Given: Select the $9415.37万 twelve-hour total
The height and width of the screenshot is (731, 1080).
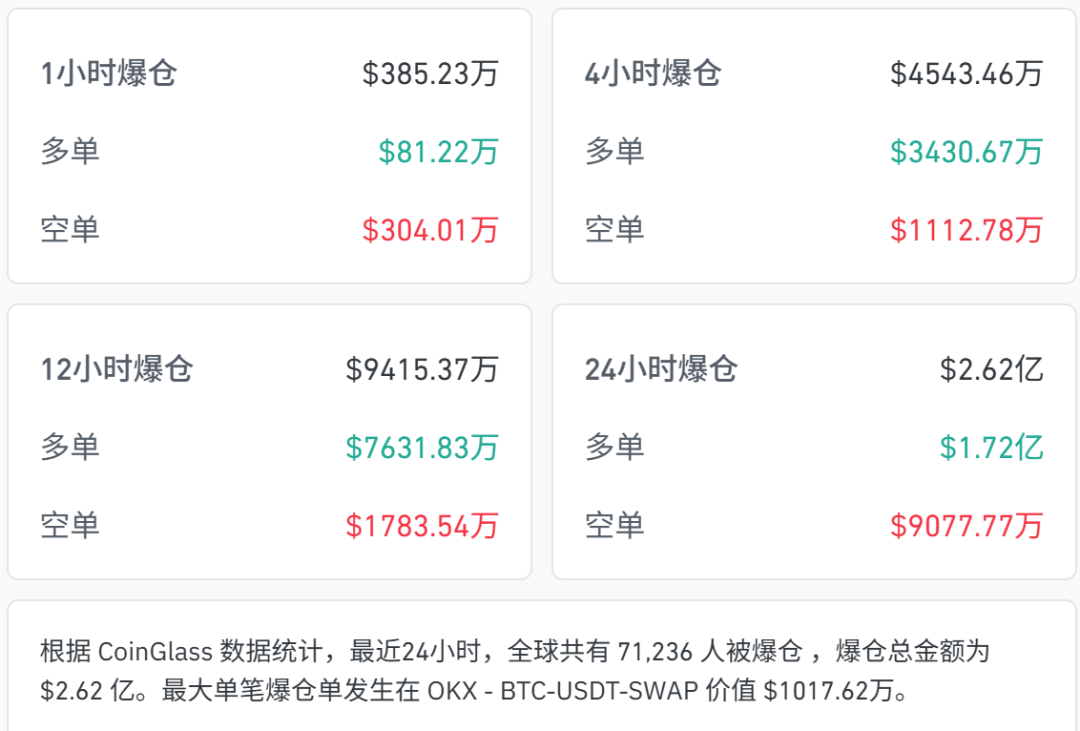Looking at the screenshot, I should pyautogui.click(x=422, y=369).
